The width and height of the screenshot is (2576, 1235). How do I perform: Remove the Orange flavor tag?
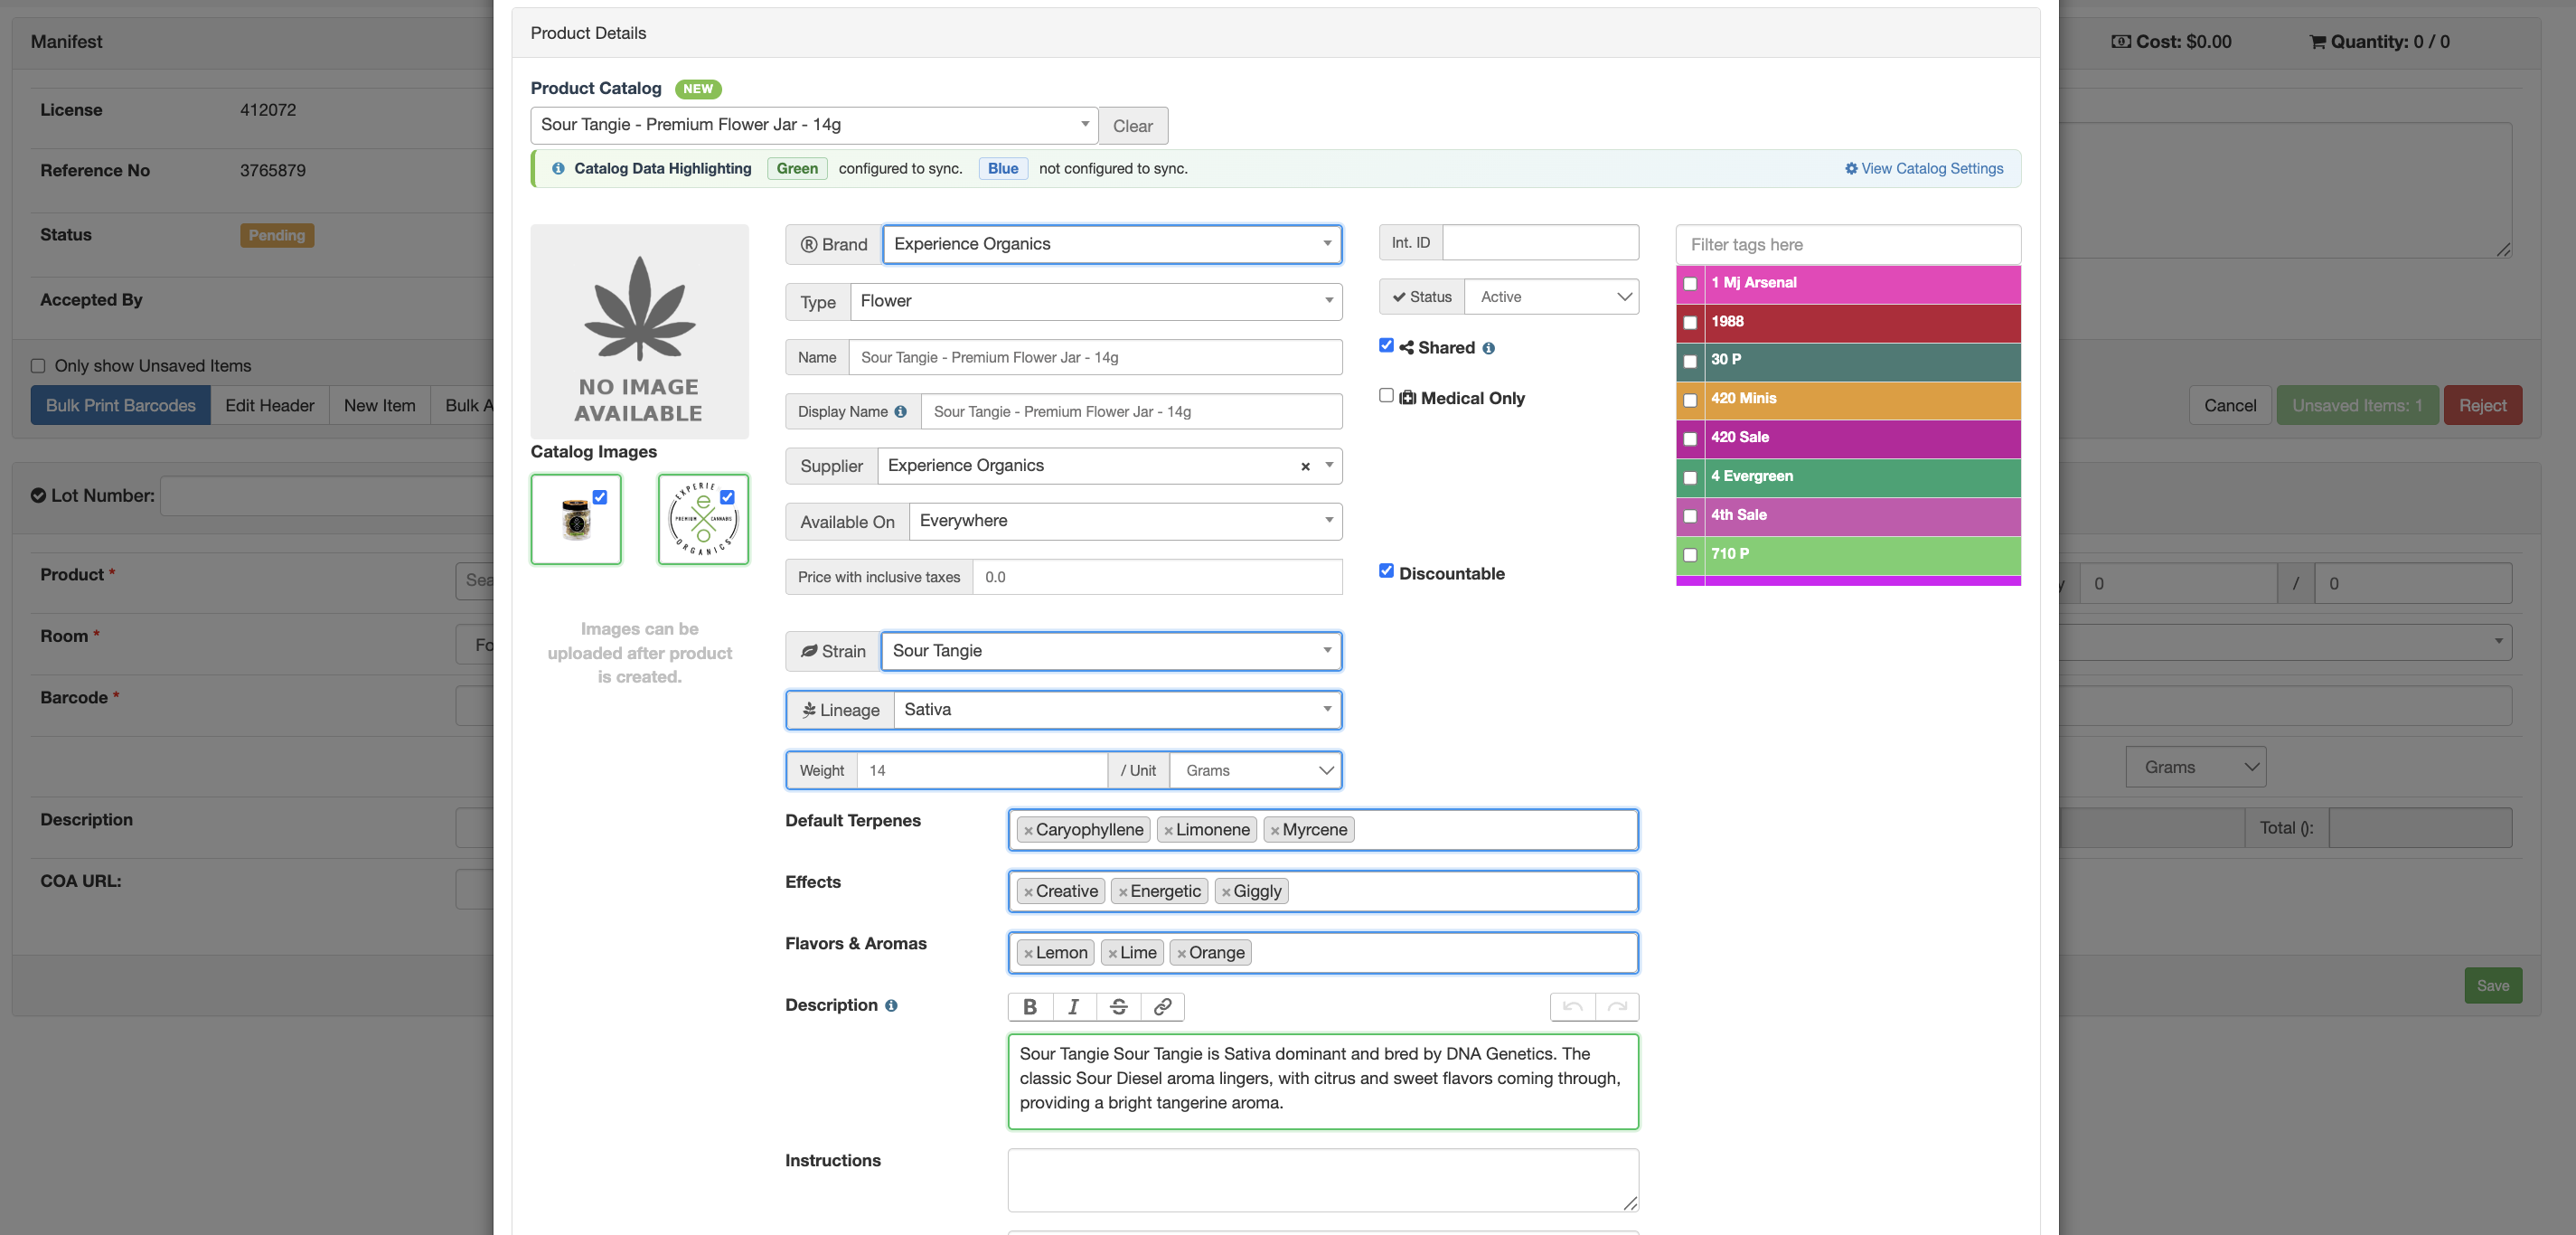pos(1181,953)
